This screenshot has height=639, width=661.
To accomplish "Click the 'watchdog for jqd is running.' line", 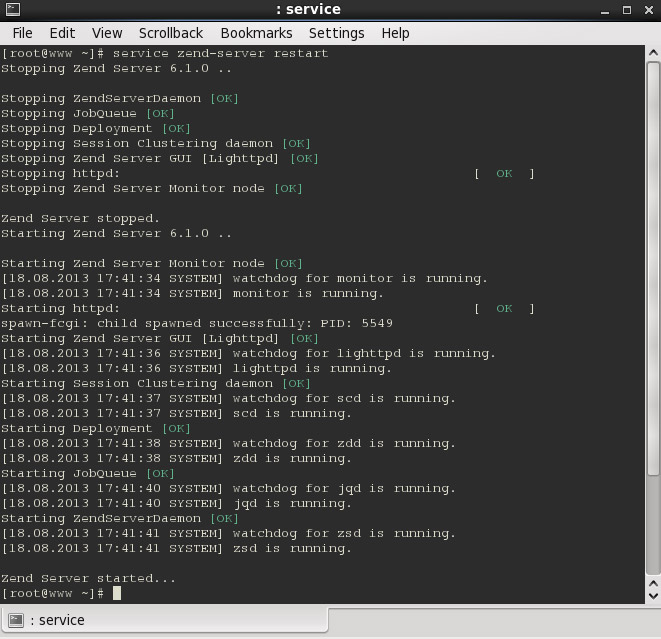I will (x=228, y=489).
